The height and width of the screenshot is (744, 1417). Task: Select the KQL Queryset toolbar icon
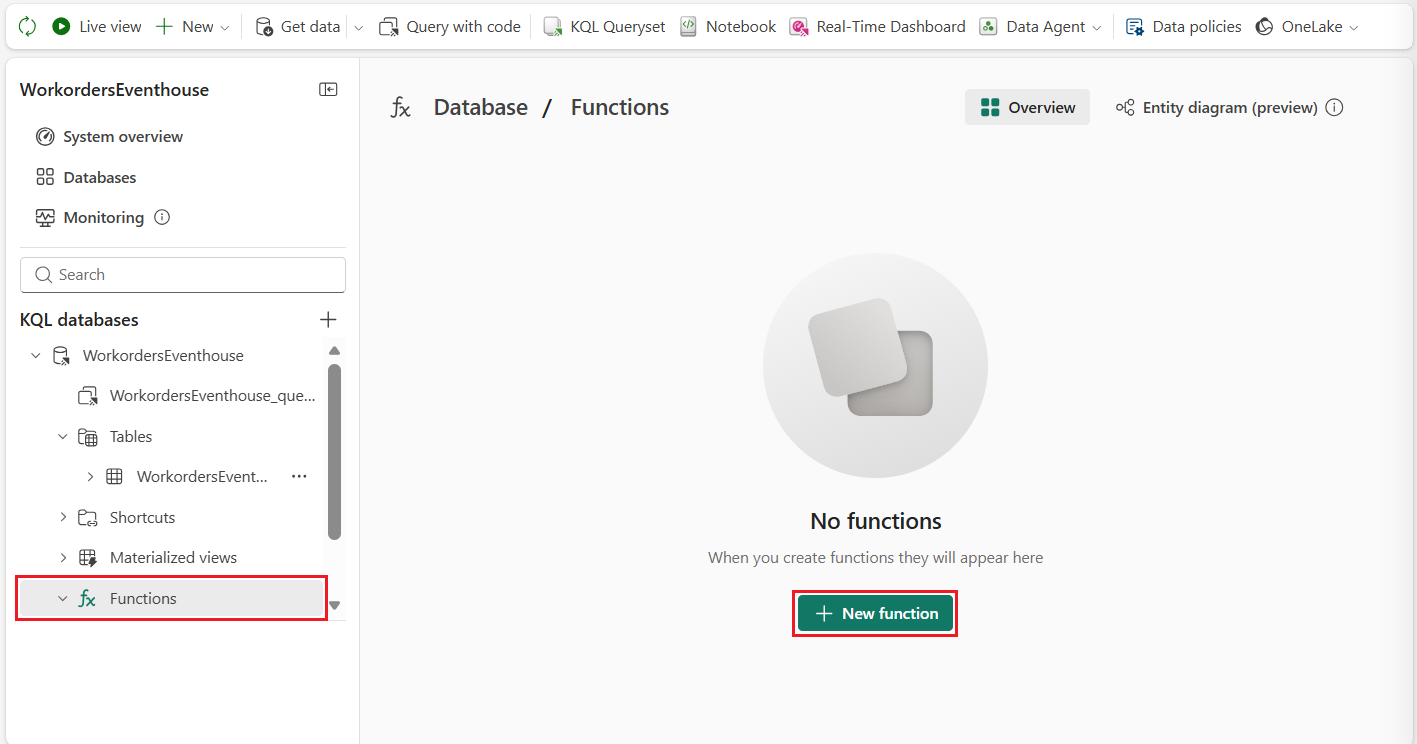pyautogui.click(x=603, y=26)
